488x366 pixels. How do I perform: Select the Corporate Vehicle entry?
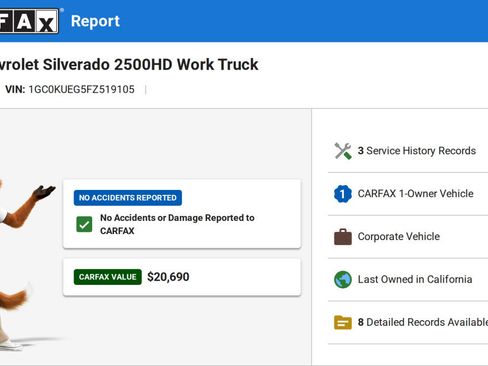point(399,236)
